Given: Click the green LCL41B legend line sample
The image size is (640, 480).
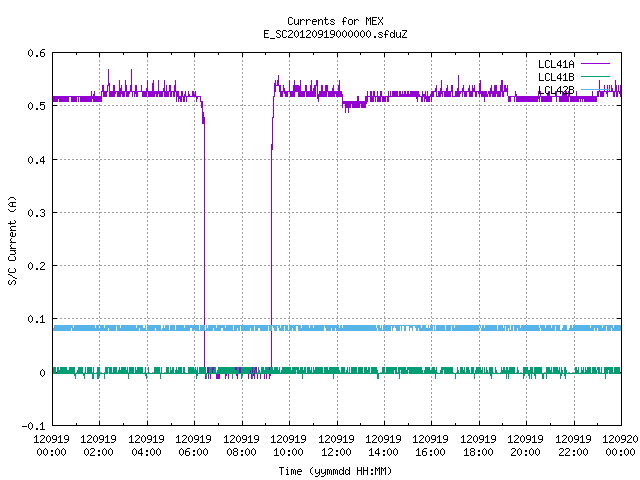Looking at the screenshot, I should 595,76.
